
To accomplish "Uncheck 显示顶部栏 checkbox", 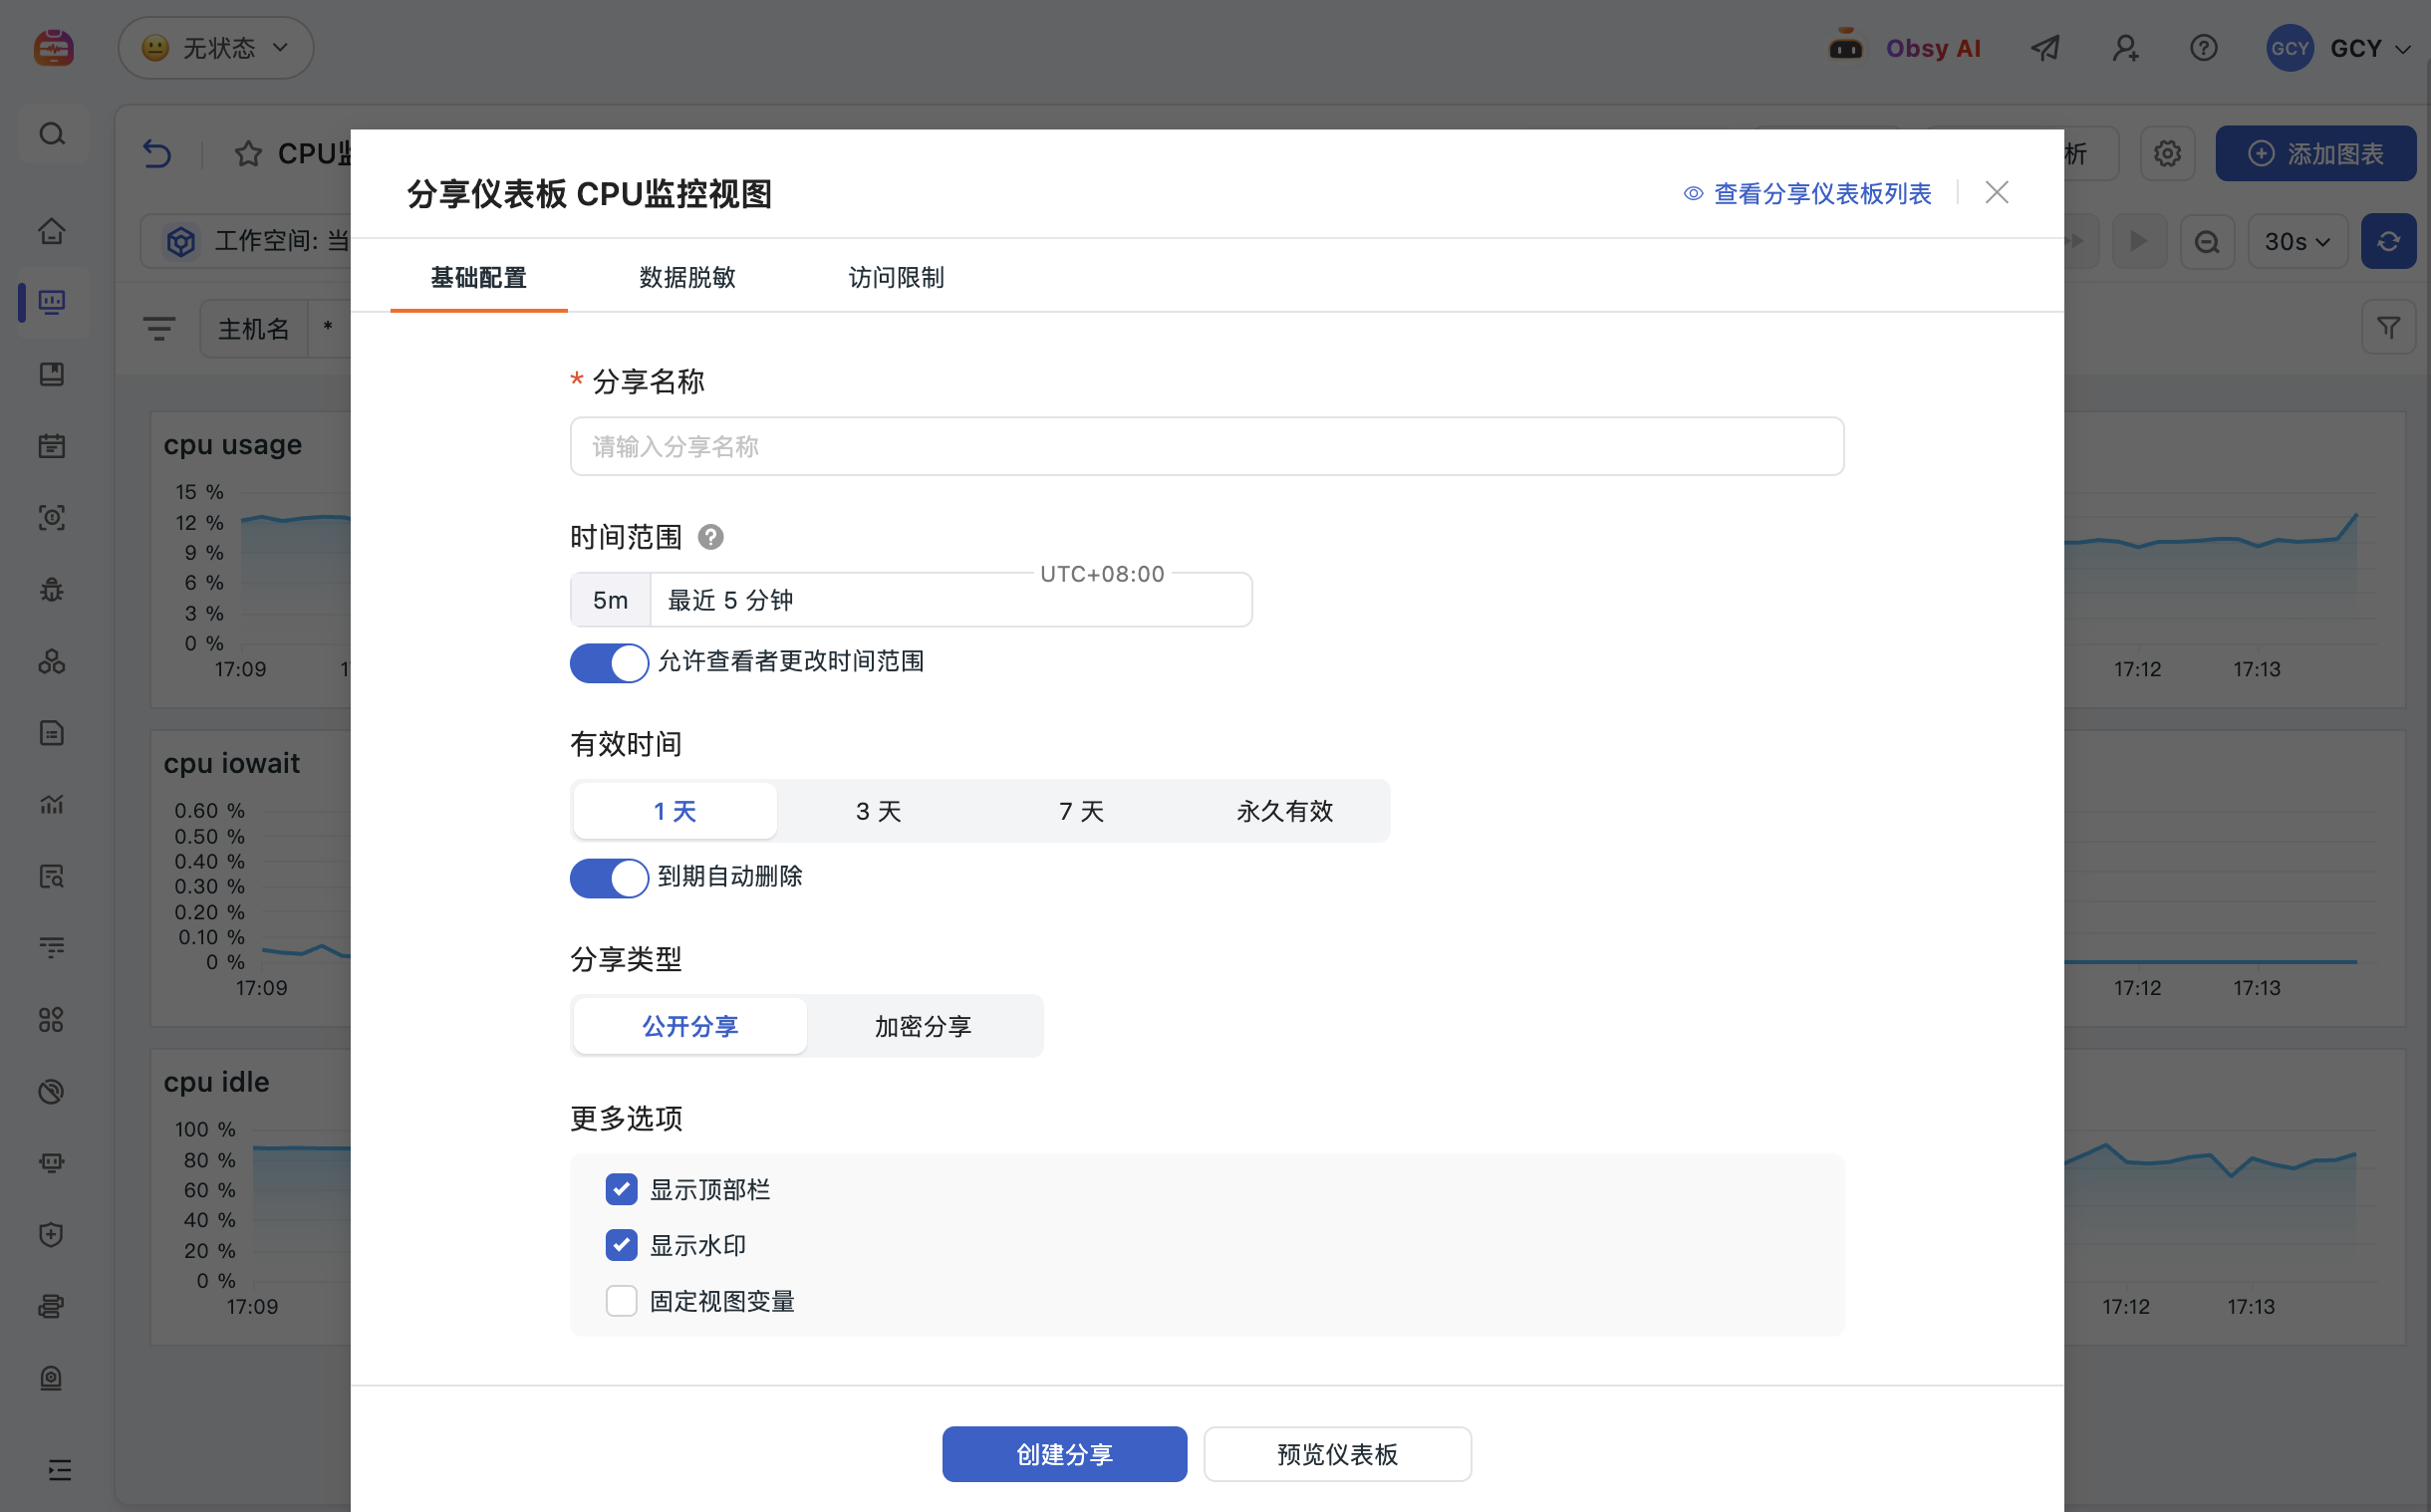I will [x=621, y=1189].
